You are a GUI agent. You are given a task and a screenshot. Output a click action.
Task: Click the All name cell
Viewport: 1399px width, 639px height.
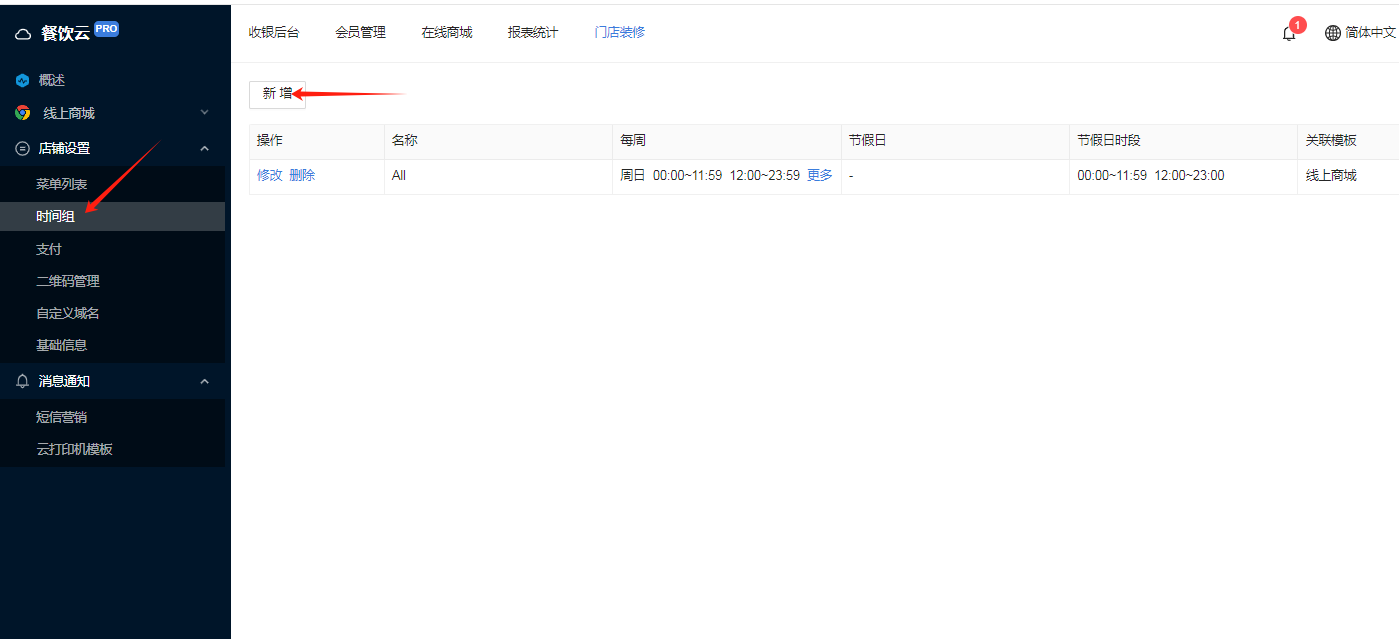498,176
